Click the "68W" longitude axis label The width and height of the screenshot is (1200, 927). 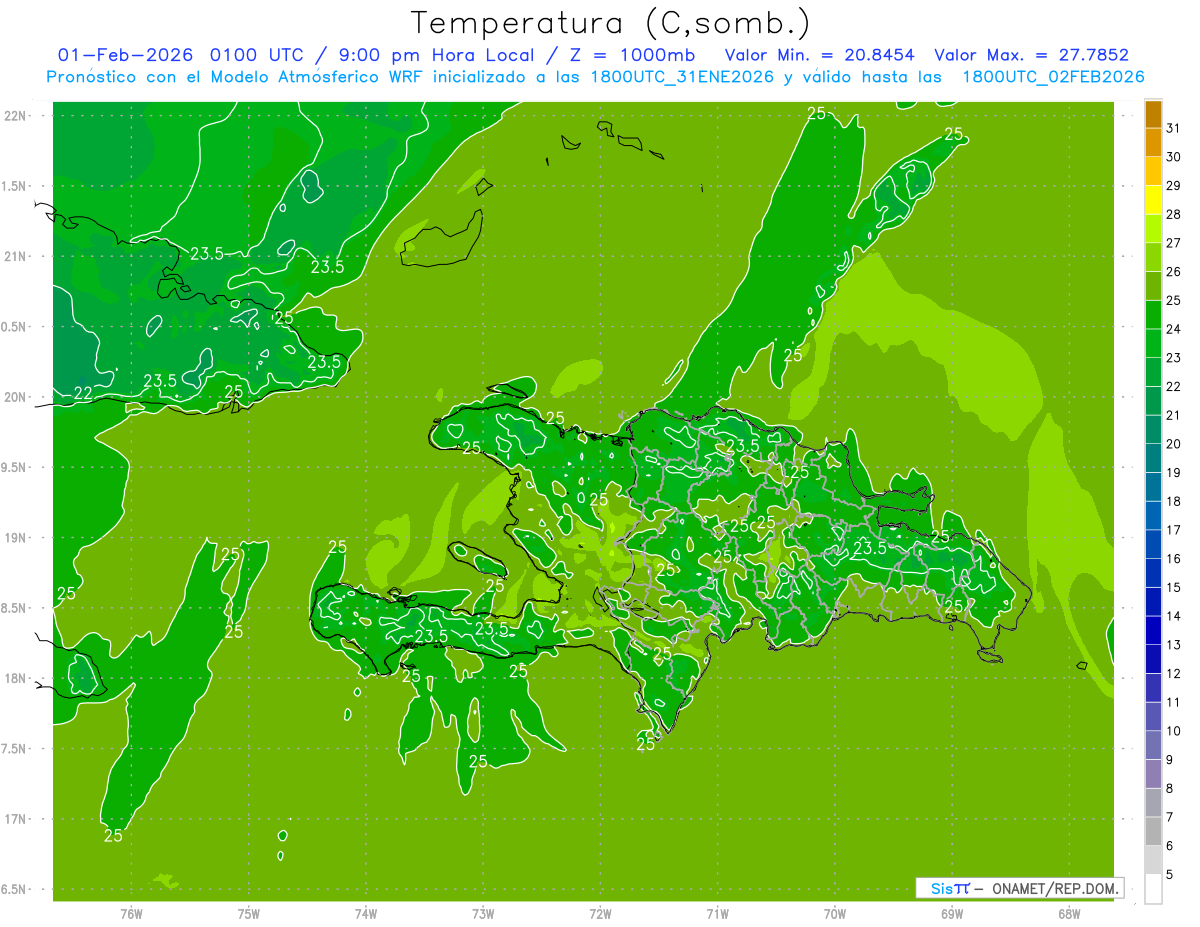click(x=1069, y=914)
